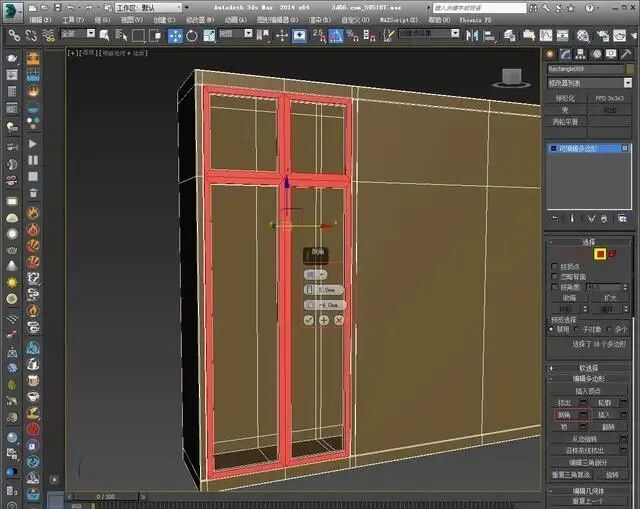Screen dimensions: 640x509
Task: Switch to the Hierarchy command panel
Action: tap(580, 54)
